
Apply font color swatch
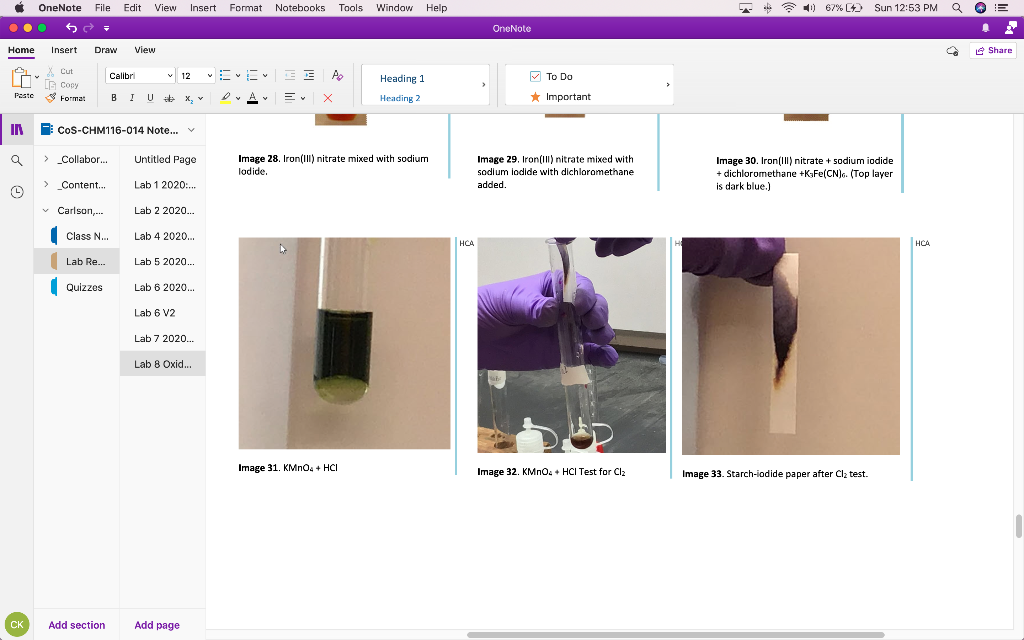[x=252, y=98]
